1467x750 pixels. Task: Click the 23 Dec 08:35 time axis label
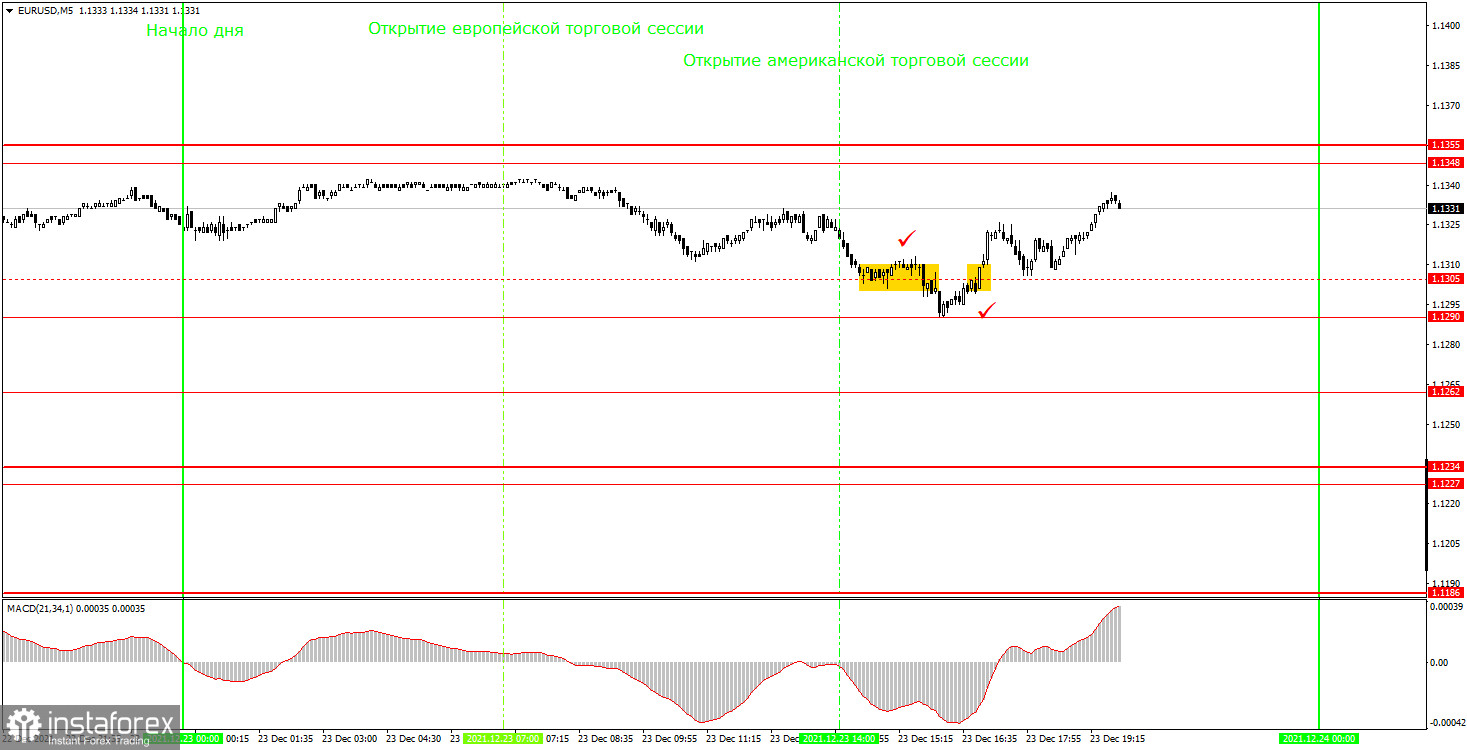click(606, 739)
